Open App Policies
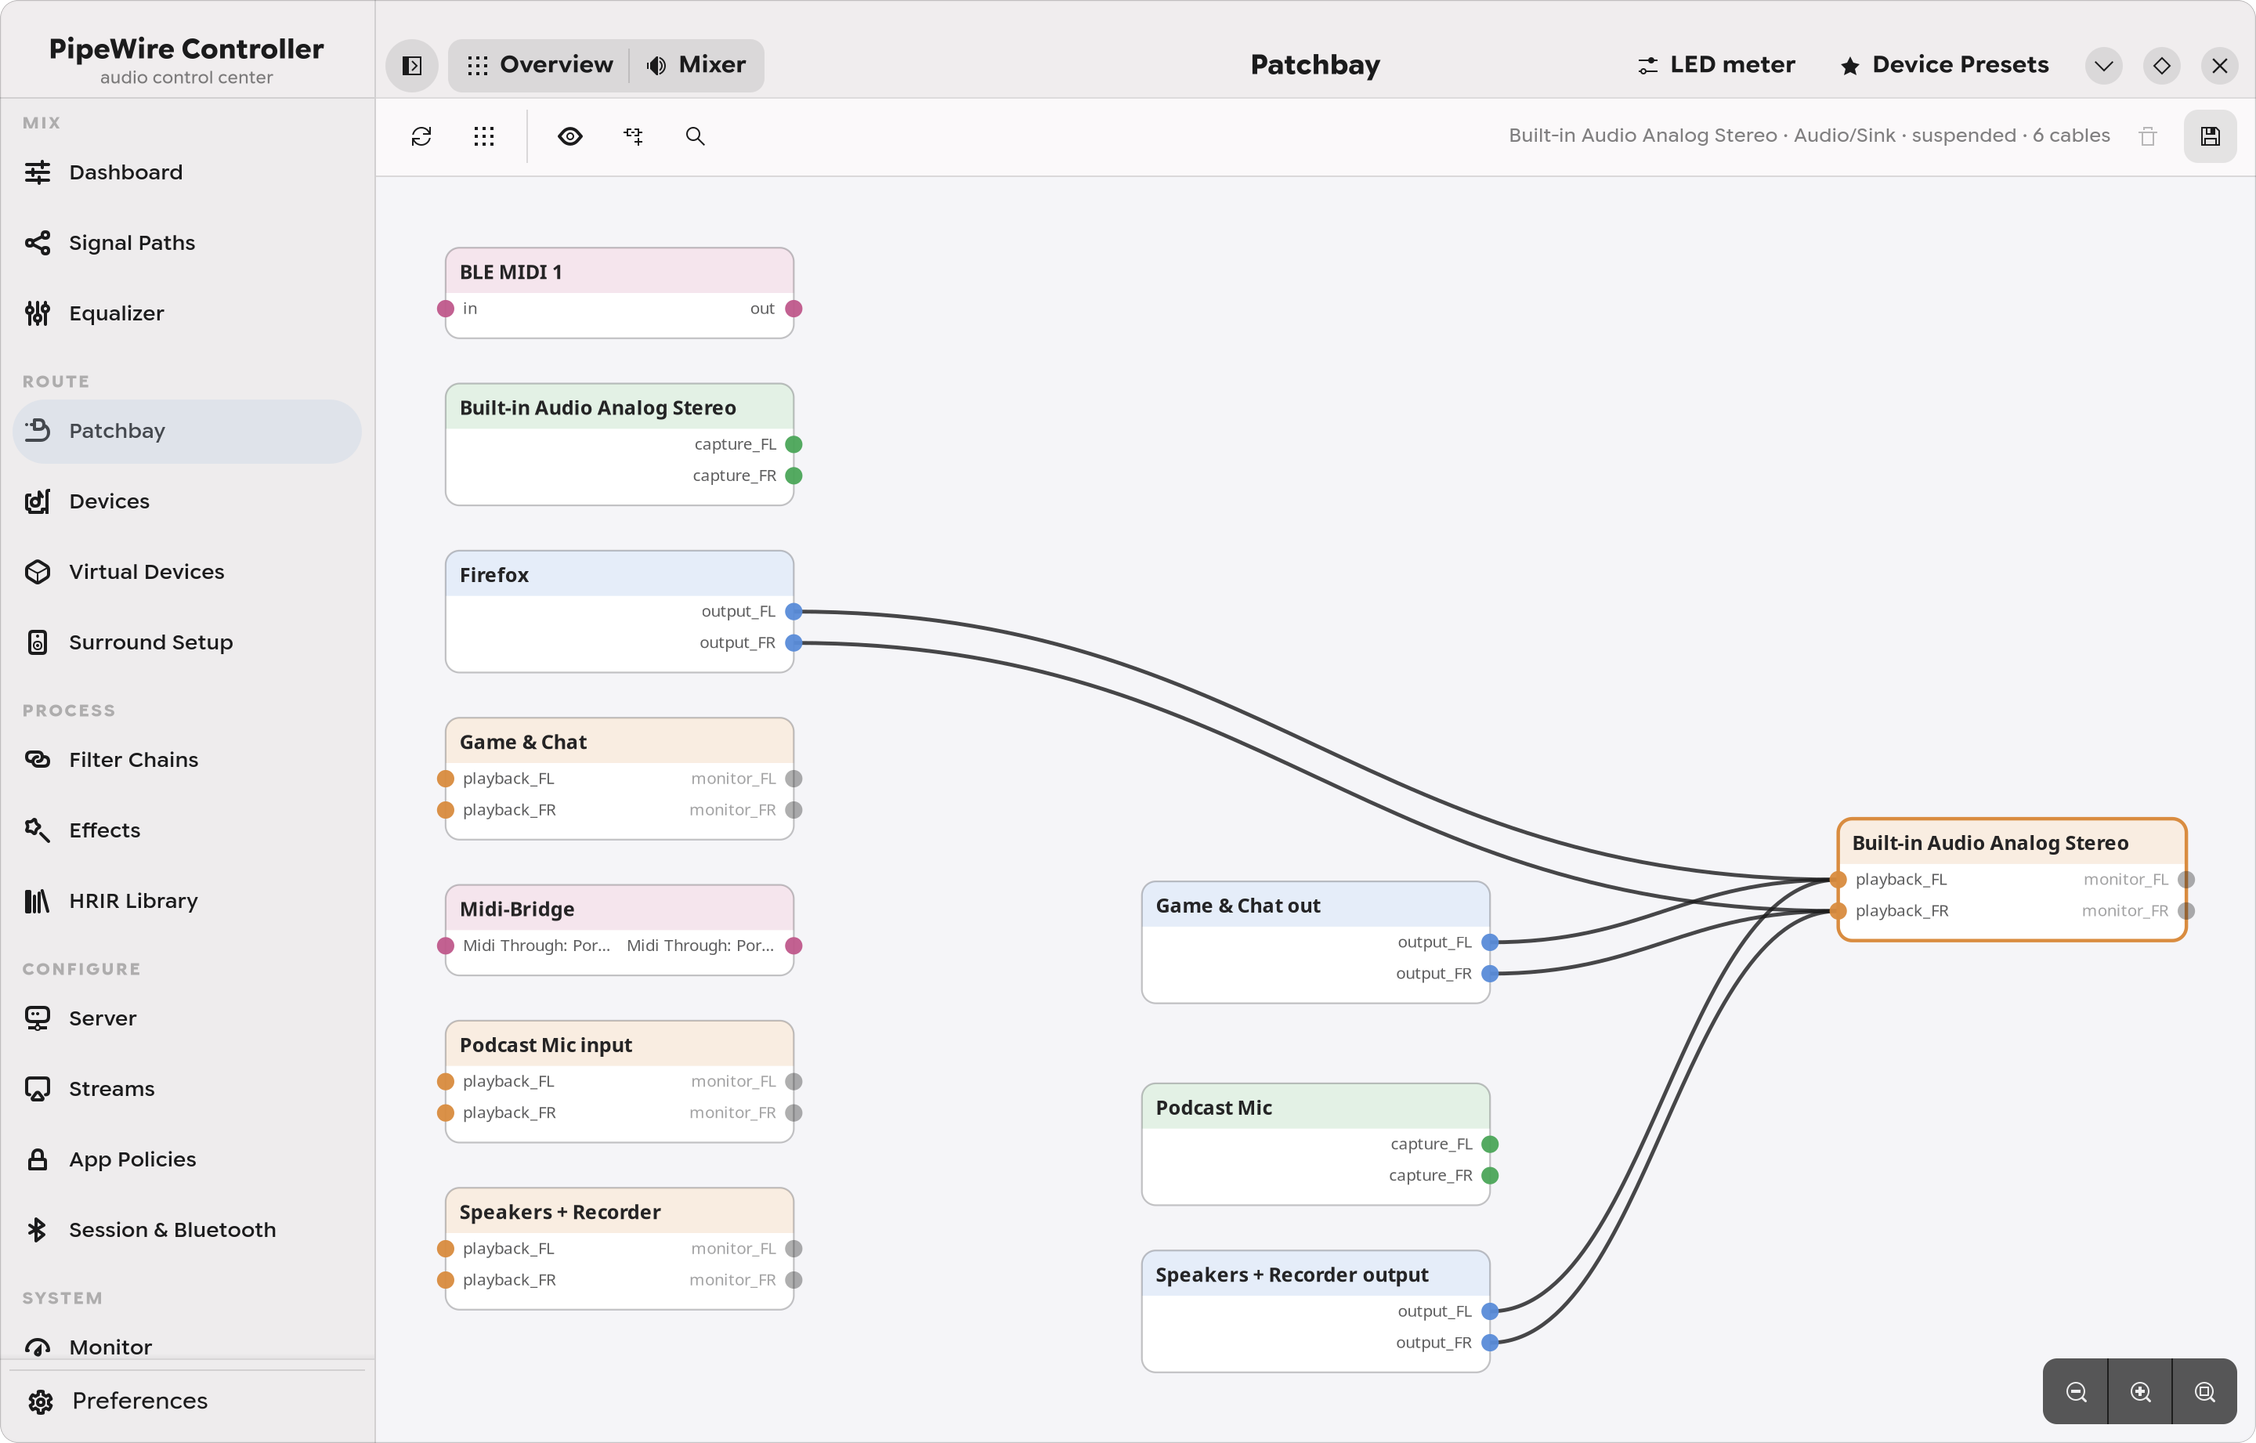The width and height of the screenshot is (2256, 1443). 187,1159
